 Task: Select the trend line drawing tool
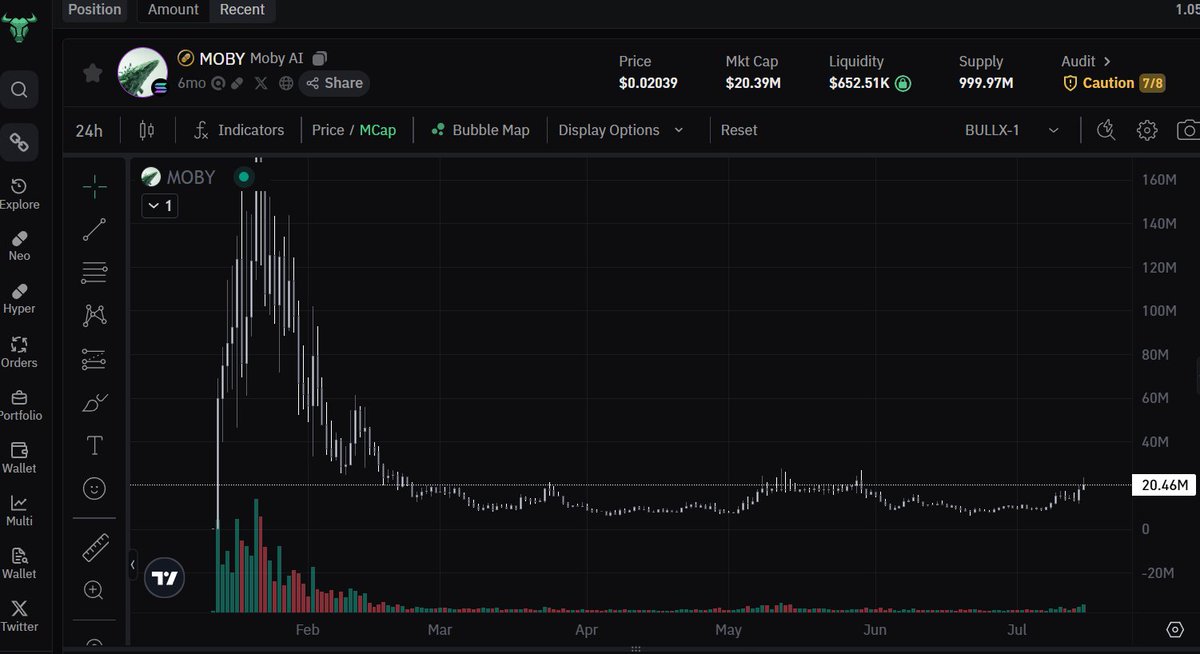pyautogui.click(x=95, y=230)
